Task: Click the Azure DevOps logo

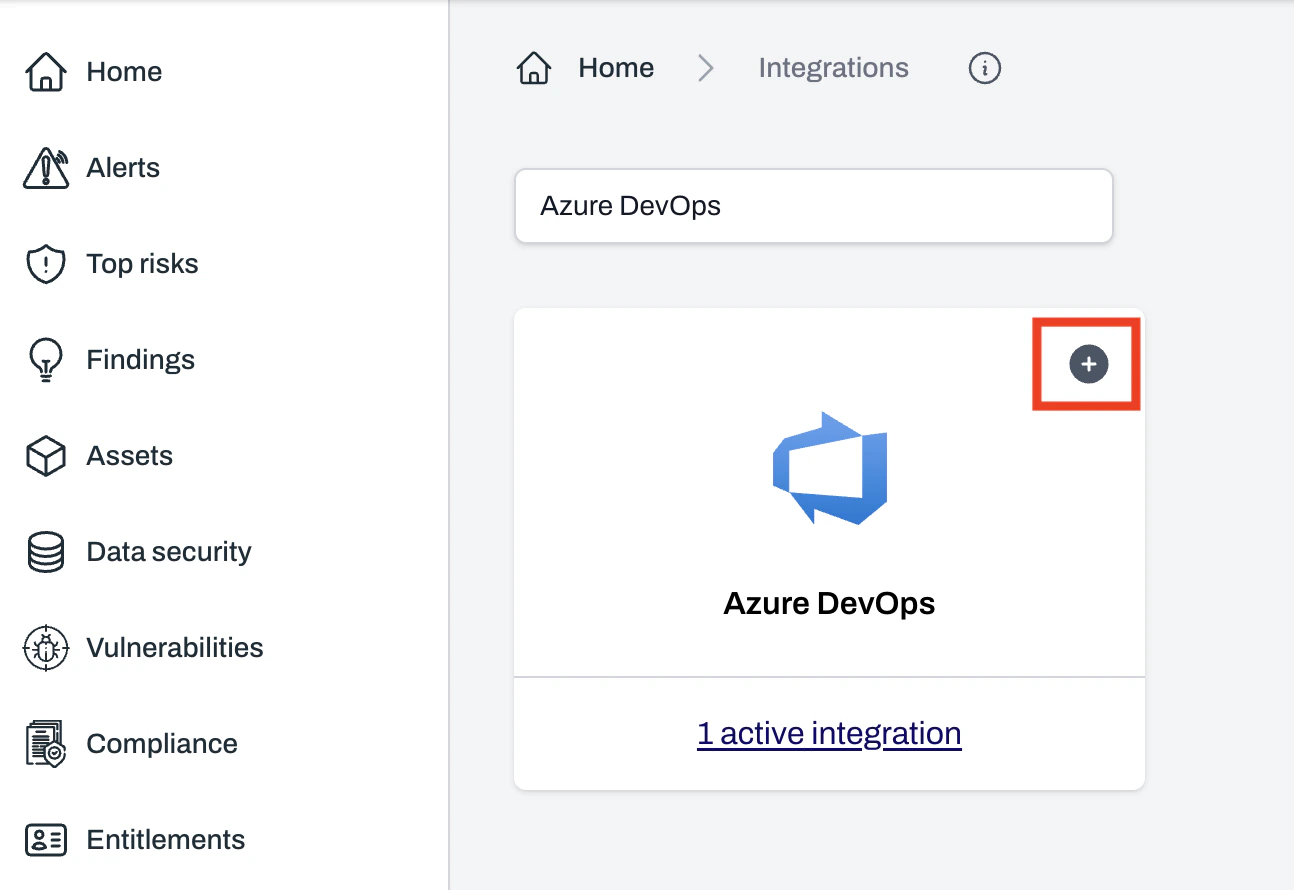Action: [829, 468]
